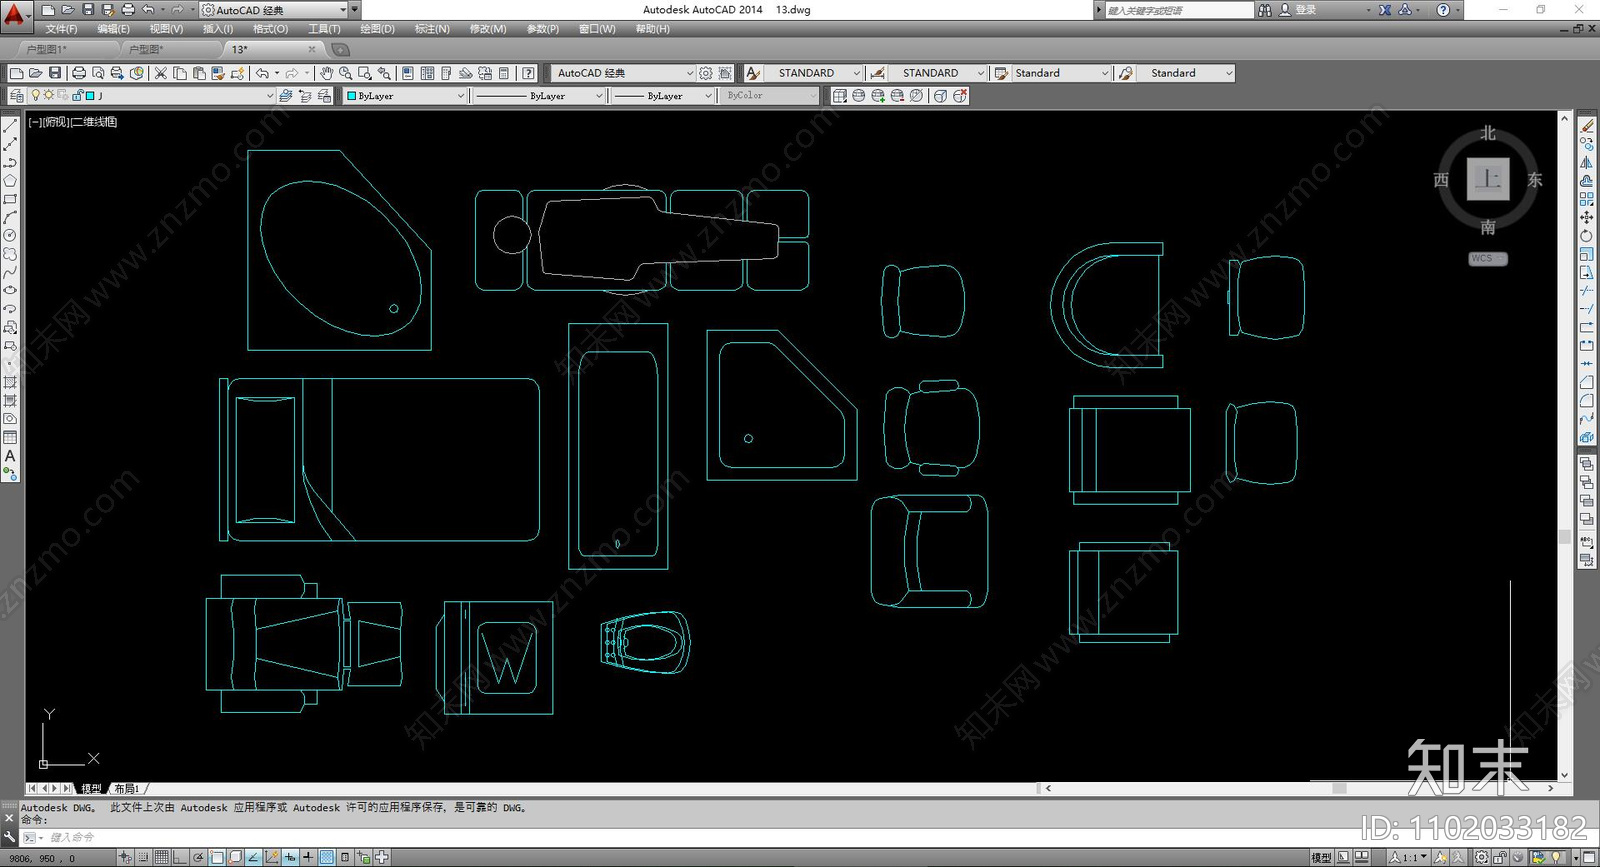Select the Erase tool in modify toolbar
Viewport: 1600px width, 867px height.
pos(1587,126)
